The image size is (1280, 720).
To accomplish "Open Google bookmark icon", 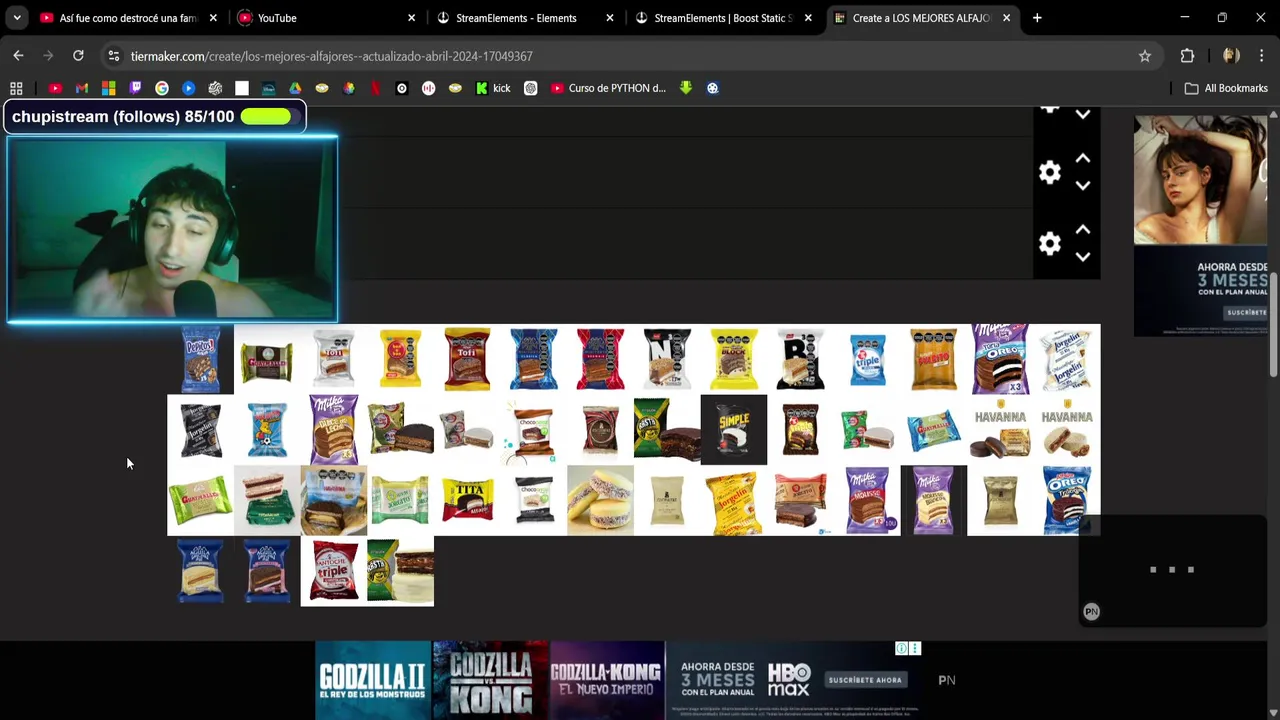I will click(162, 88).
